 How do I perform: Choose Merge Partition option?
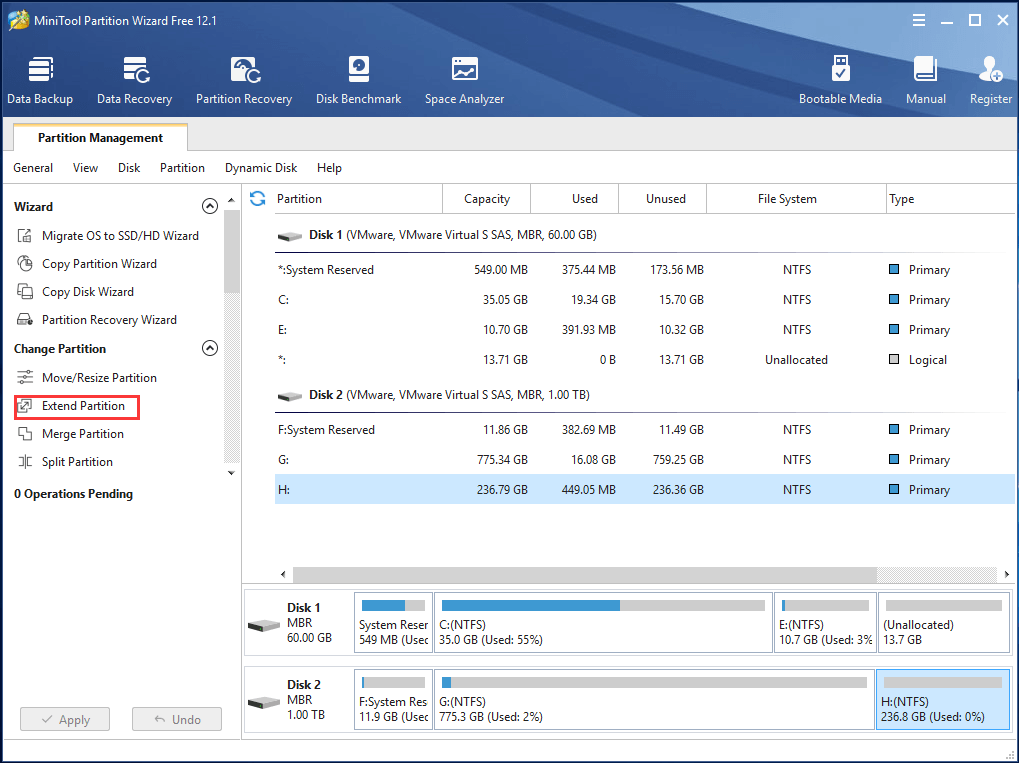coord(83,433)
